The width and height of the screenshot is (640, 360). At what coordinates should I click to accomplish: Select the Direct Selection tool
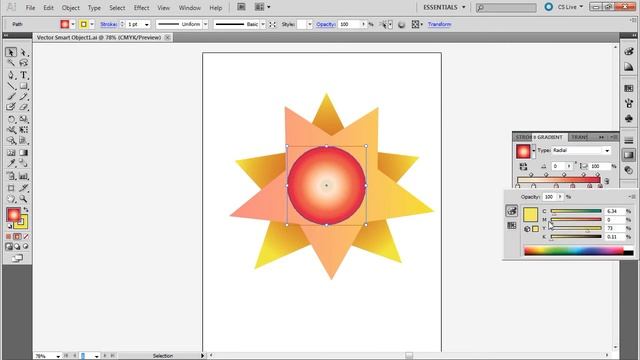[23, 52]
